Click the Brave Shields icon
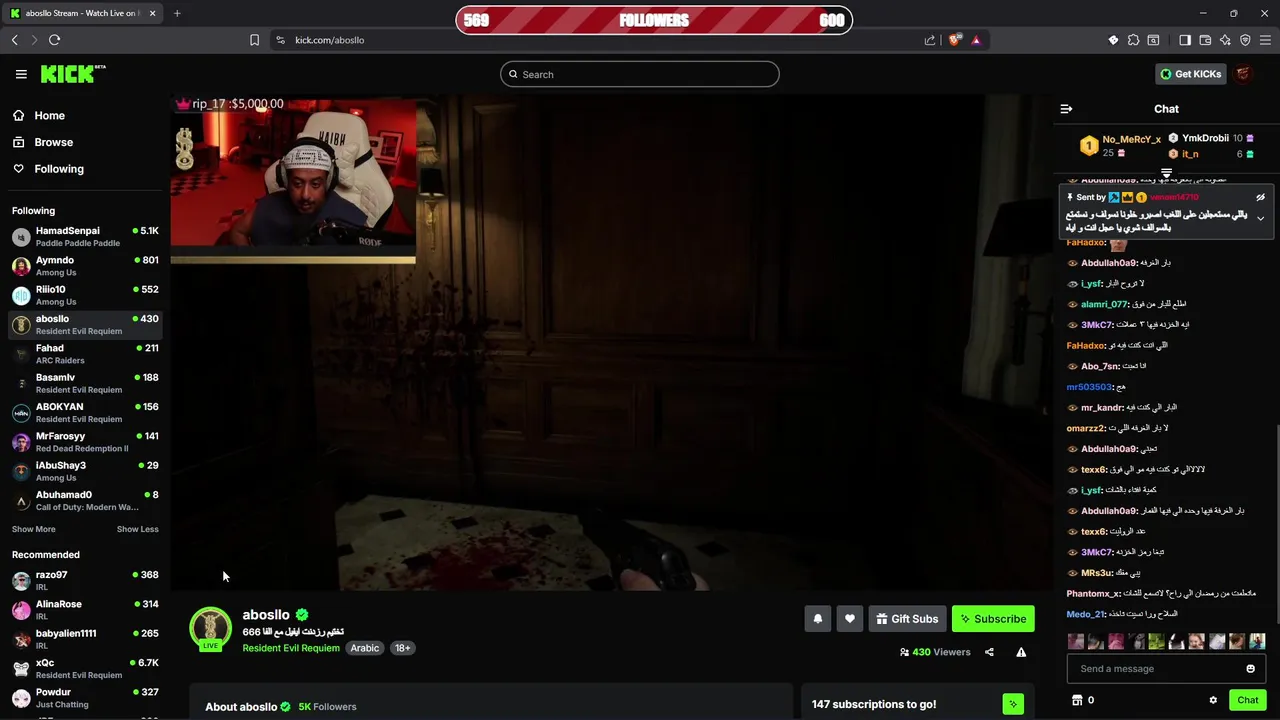1280x720 pixels. (955, 40)
